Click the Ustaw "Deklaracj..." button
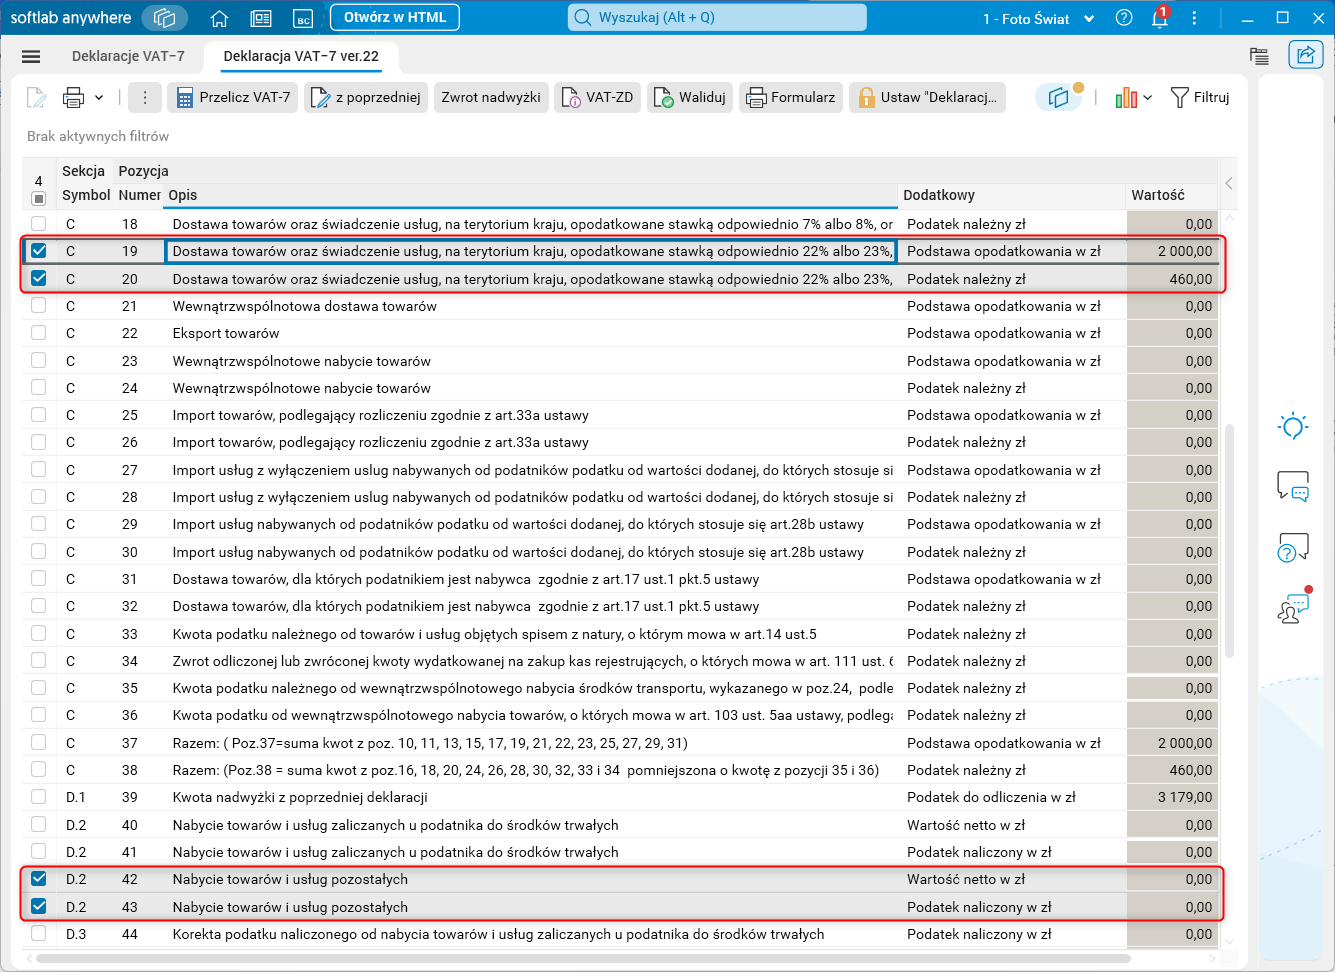The width and height of the screenshot is (1335, 972). [x=927, y=97]
